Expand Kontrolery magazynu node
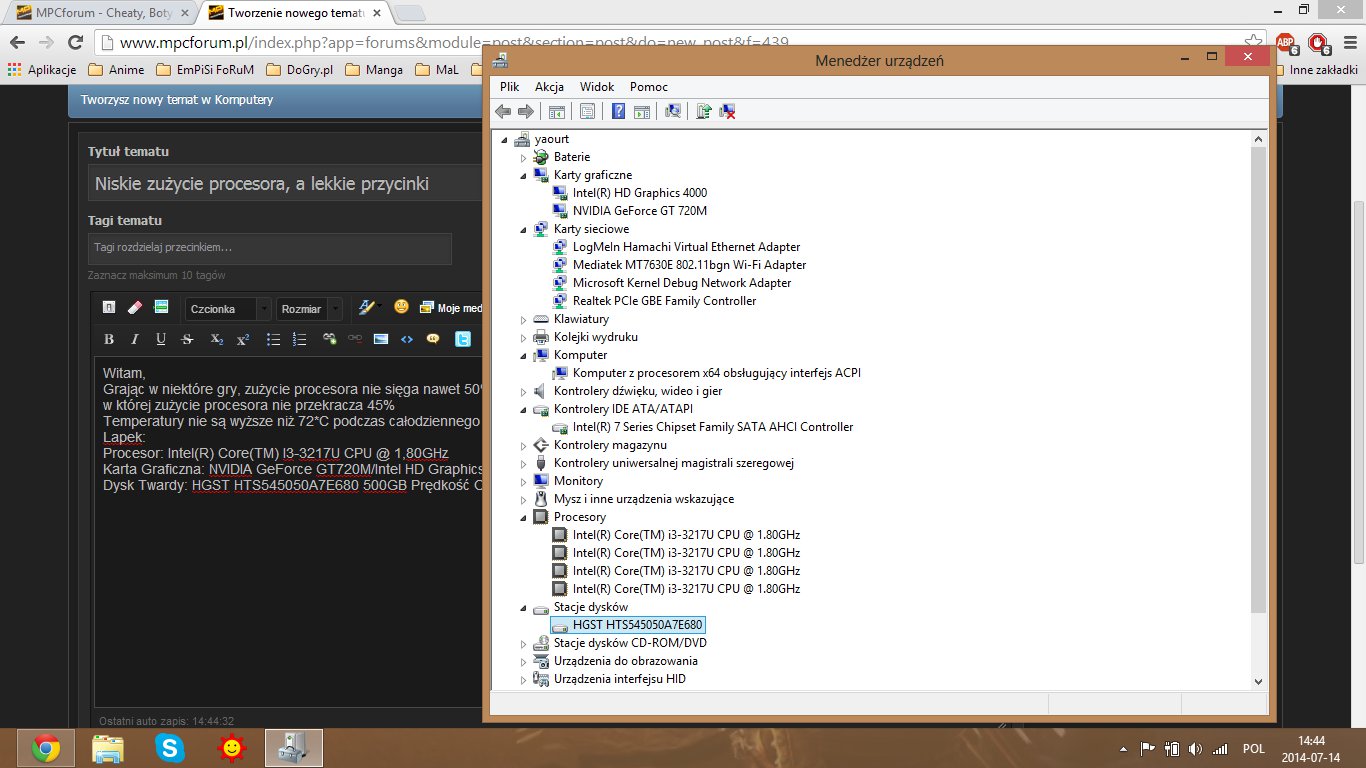This screenshot has height=768, width=1366. pos(523,445)
